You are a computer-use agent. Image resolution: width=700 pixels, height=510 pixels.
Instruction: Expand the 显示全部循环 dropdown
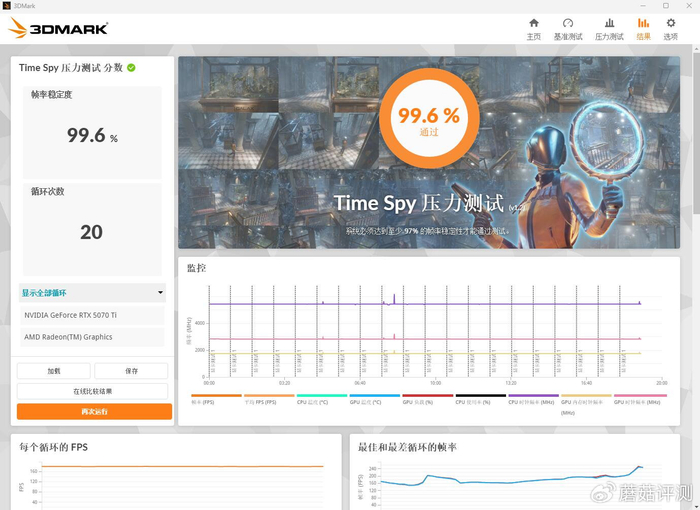pyautogui.click(x=92, y=293)
